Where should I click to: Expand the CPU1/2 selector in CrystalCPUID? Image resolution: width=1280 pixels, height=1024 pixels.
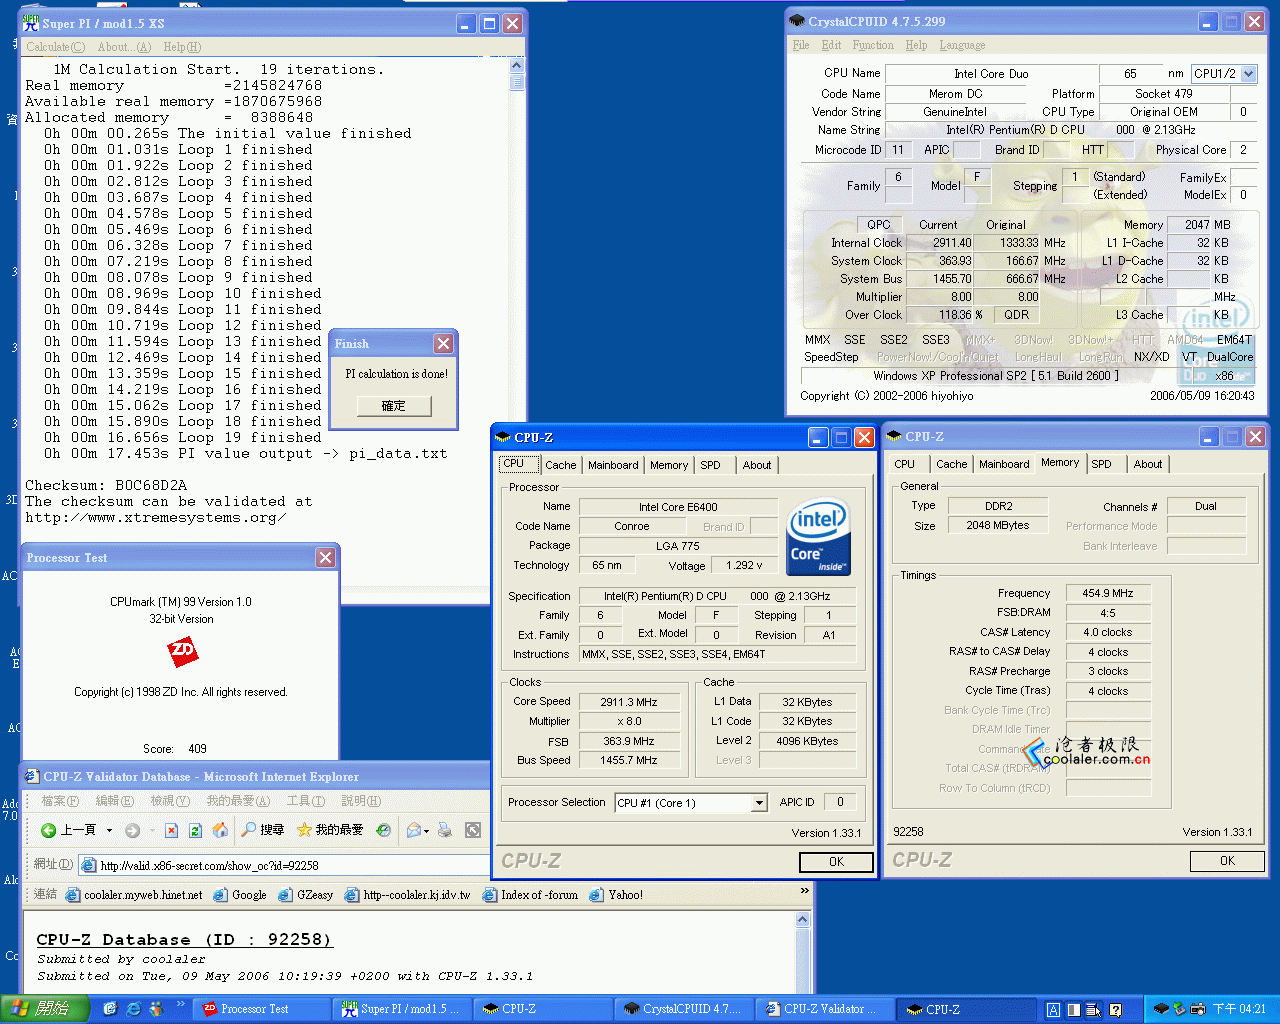coord(1248,74)
